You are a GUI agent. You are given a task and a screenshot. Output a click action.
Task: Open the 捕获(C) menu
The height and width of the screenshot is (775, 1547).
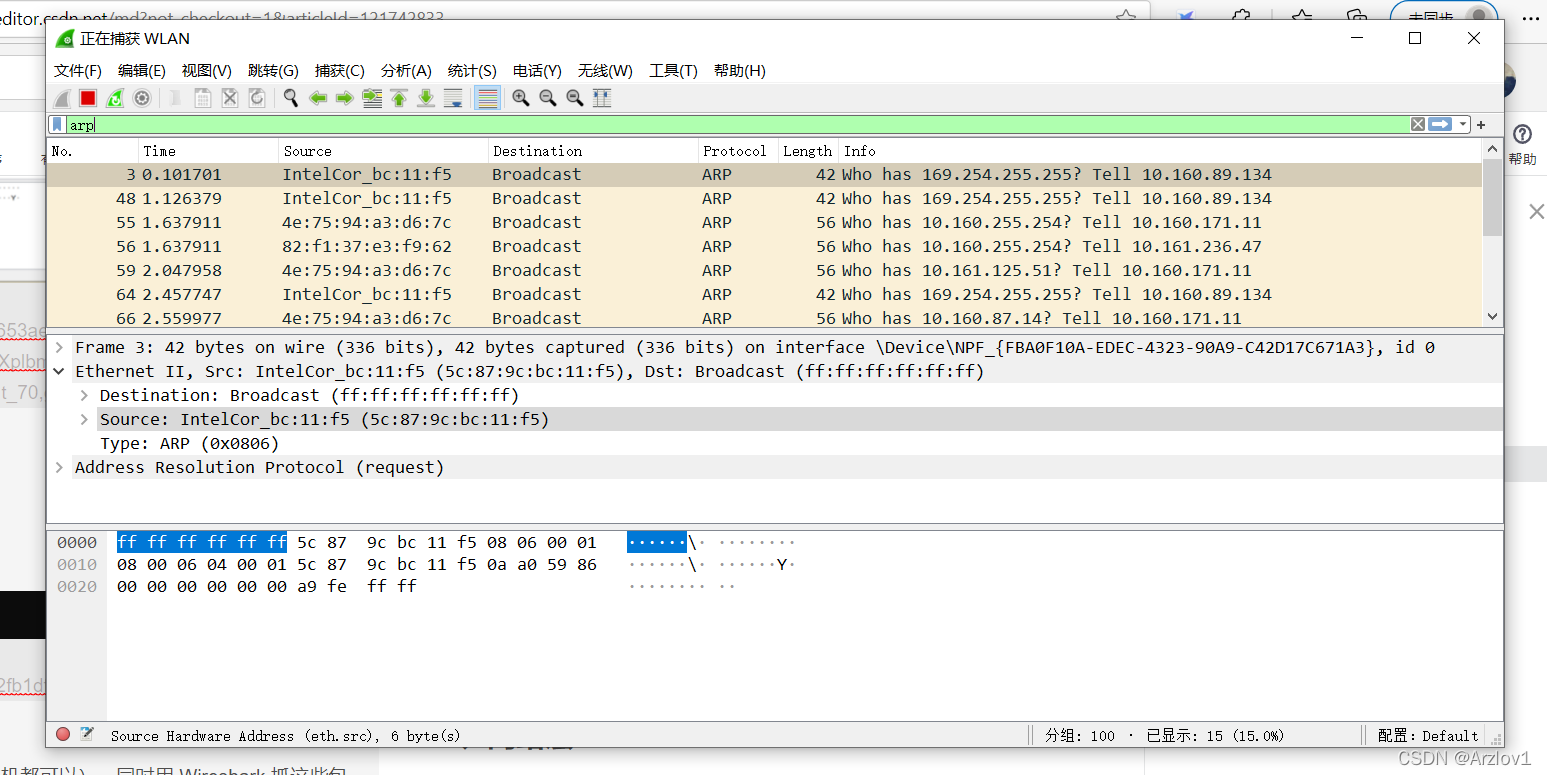[x=340, y=71]
